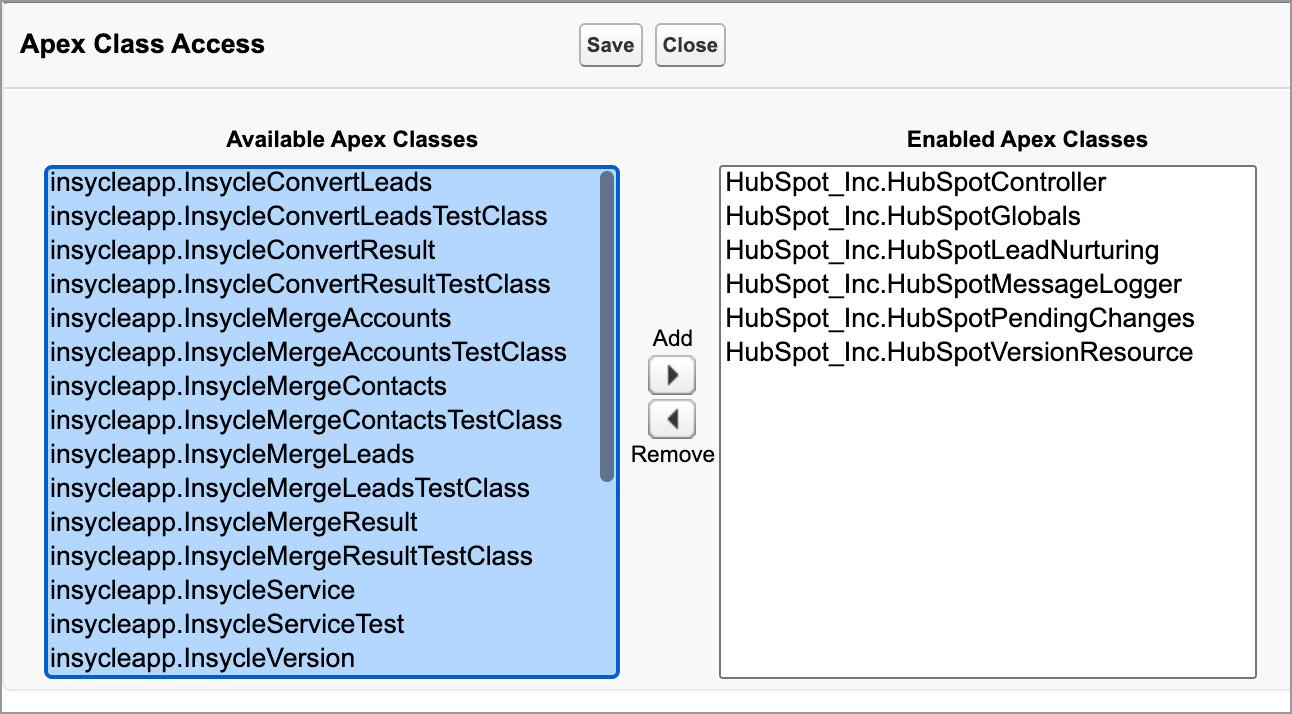The width and height of the screenshot is (1292, 714).
Task: Select insycleapp.InsycleService from the available classes
Action: [200, 590]
